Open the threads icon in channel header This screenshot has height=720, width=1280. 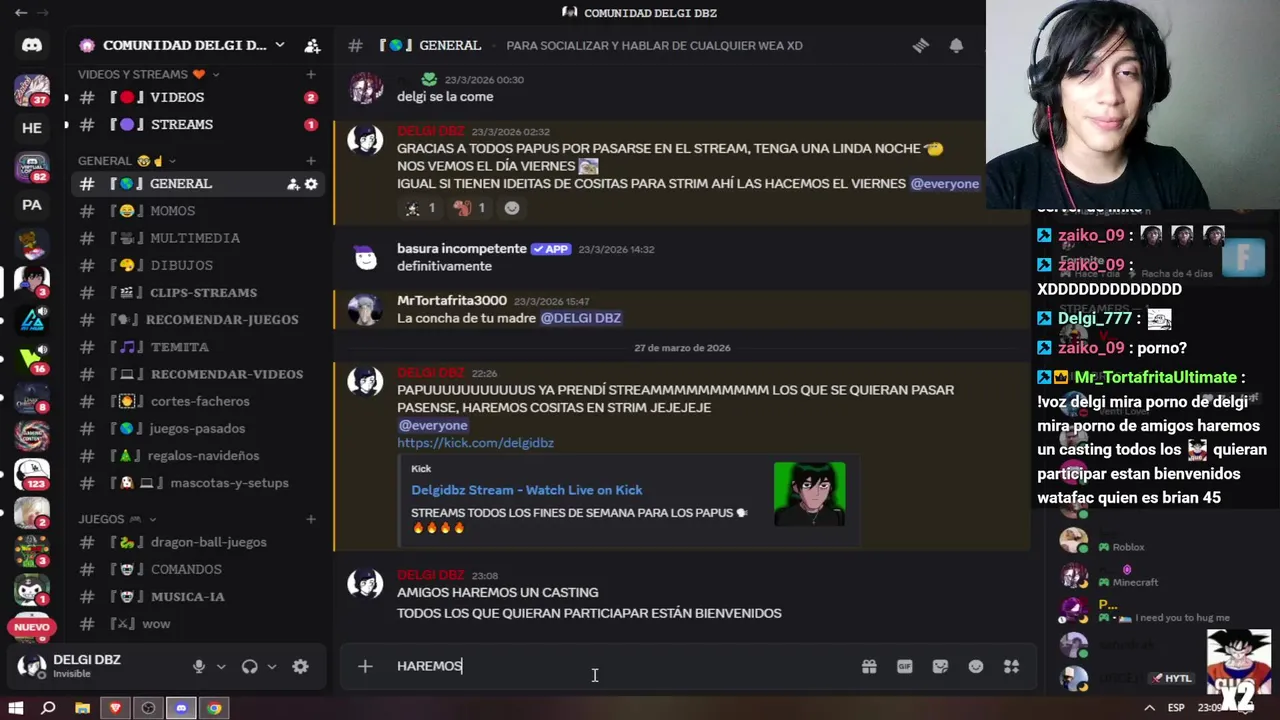coord(921,45)
